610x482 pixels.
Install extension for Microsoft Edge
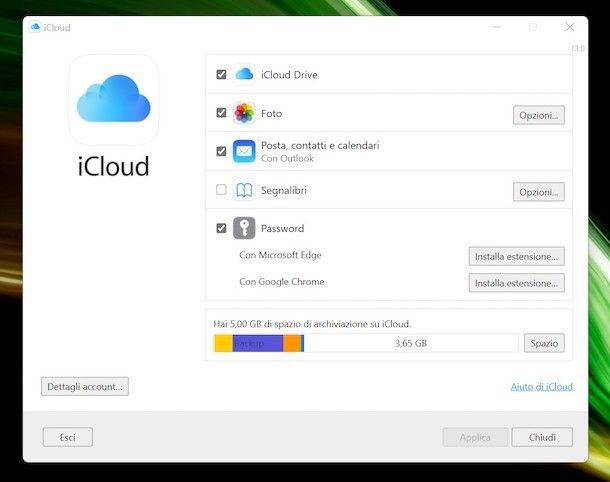[x=516, y=256]
